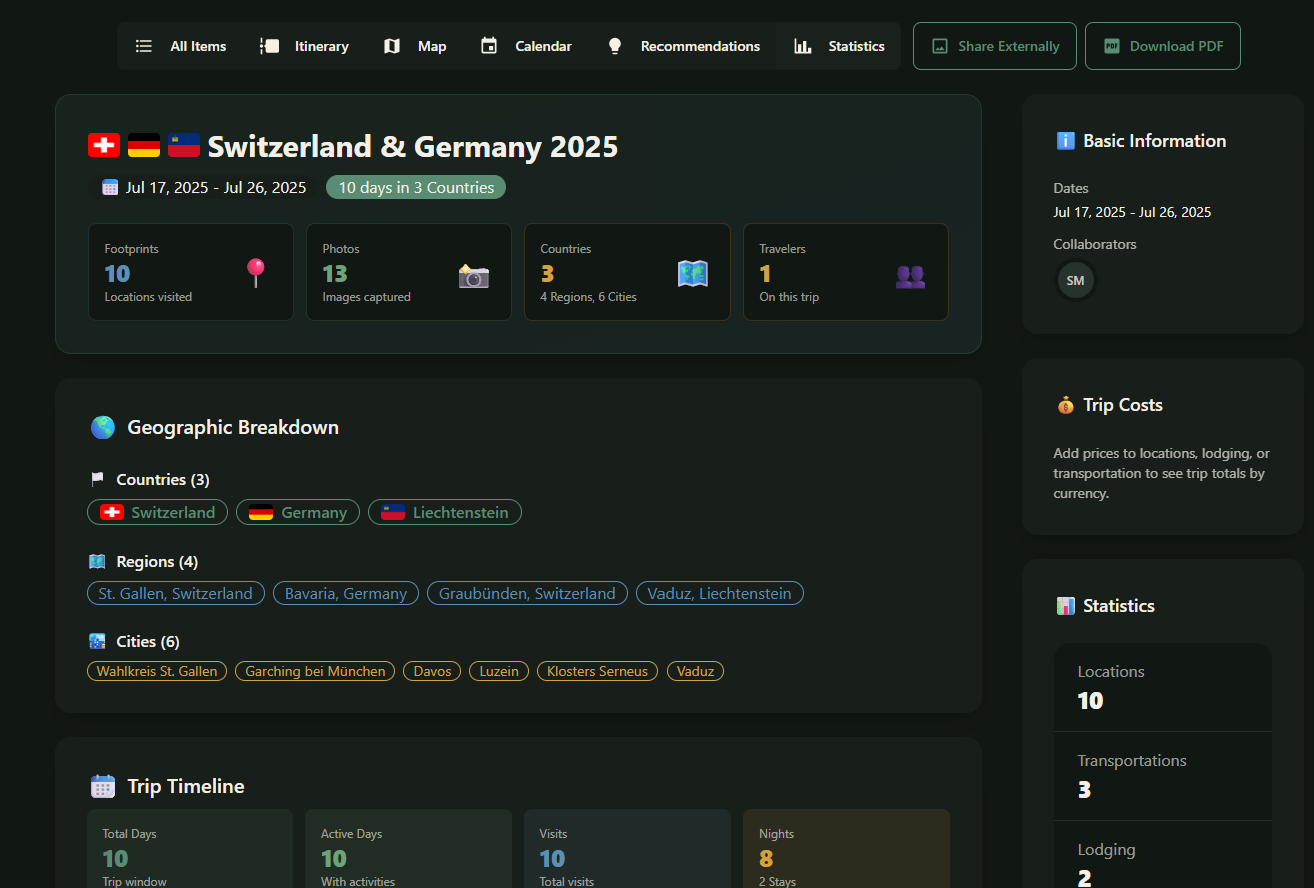Click the Transportations row in the Statistics panel

click(x=1163, y=776)
